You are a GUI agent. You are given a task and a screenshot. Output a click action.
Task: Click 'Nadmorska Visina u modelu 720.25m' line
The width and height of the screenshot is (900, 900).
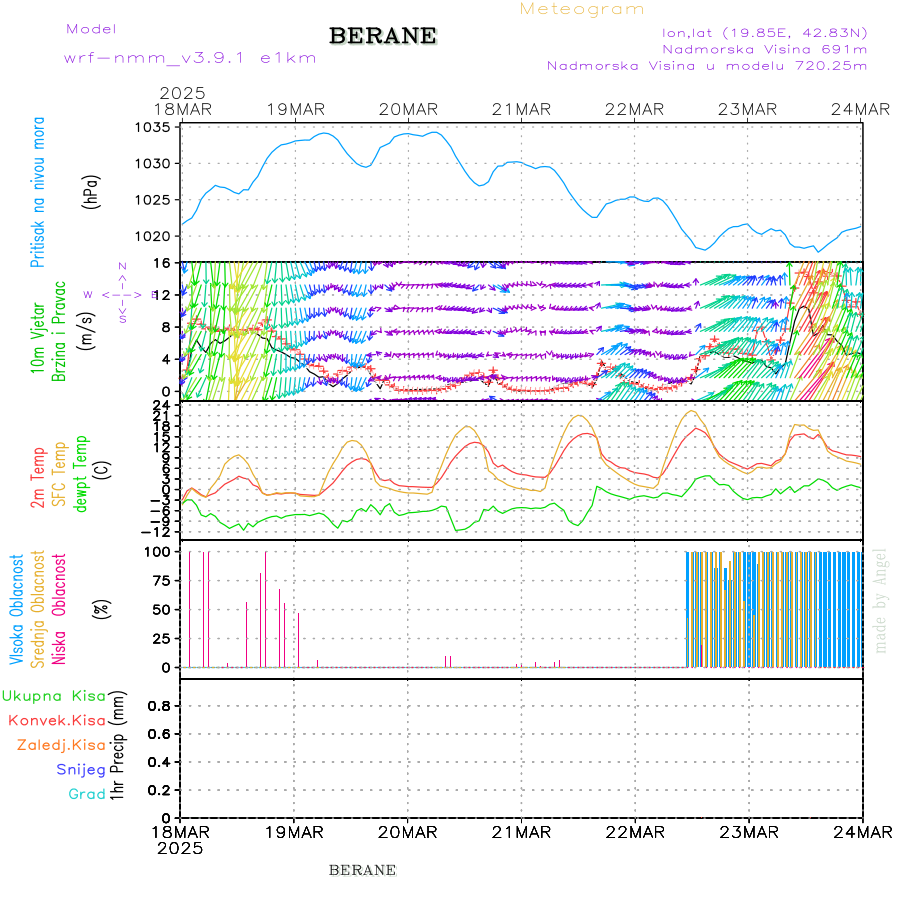[x=707, y=65]
